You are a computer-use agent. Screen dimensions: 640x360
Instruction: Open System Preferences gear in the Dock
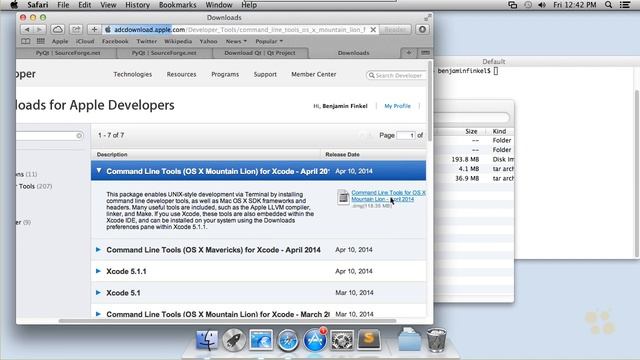click(342, 340)
